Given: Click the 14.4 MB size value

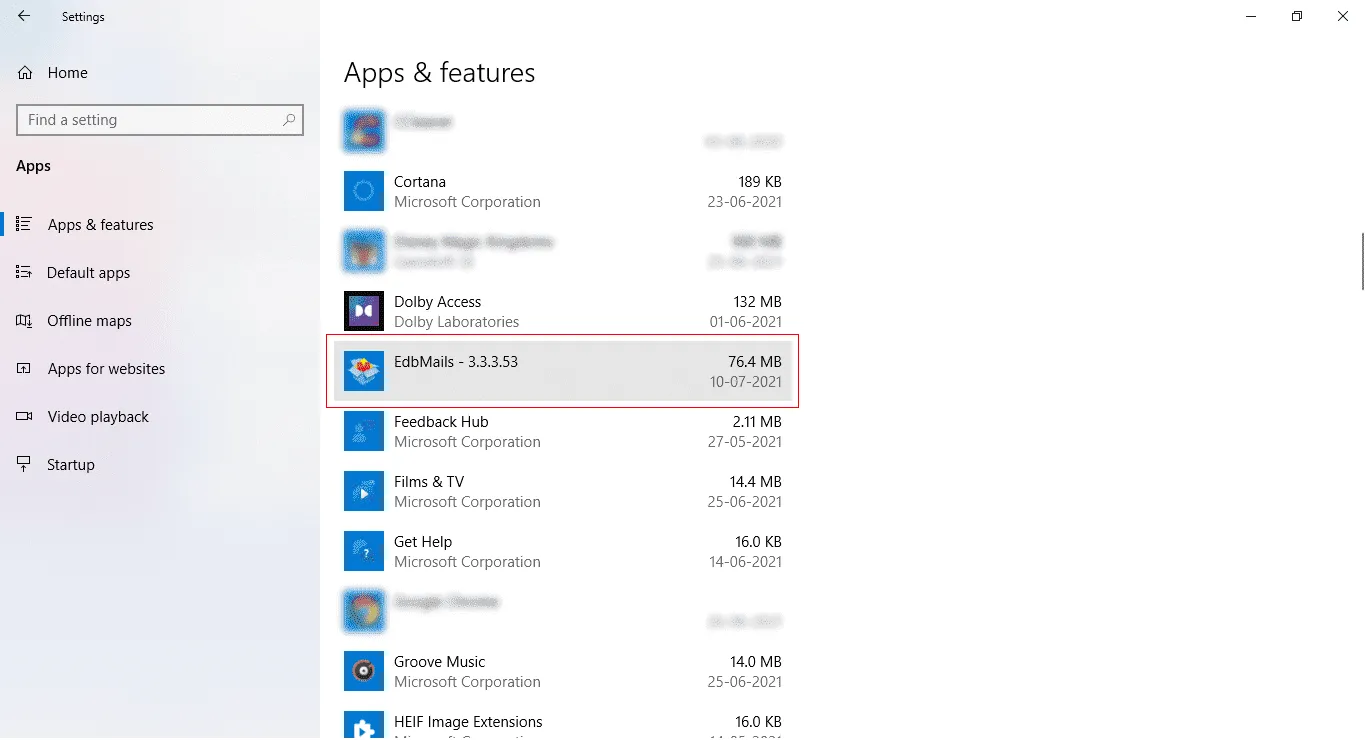Looking at the screenshot, I should 755,482.
